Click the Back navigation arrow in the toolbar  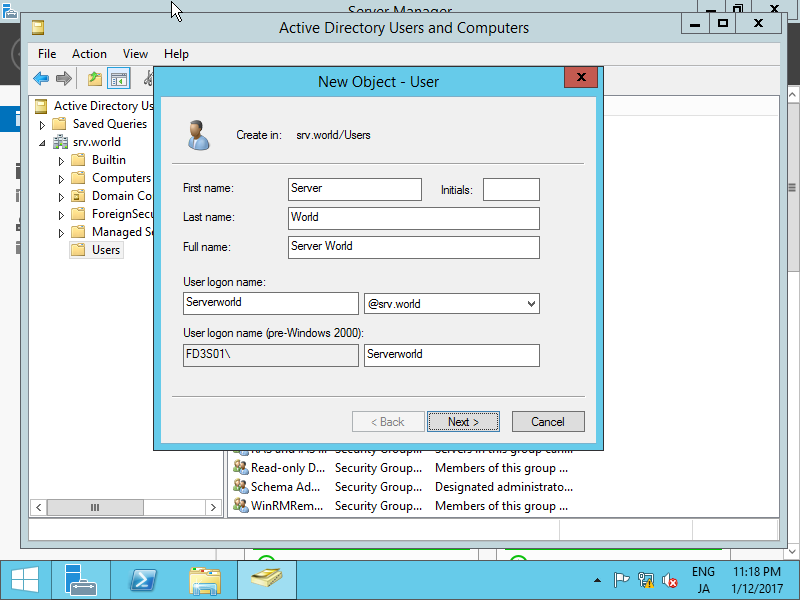coord(41,78)
